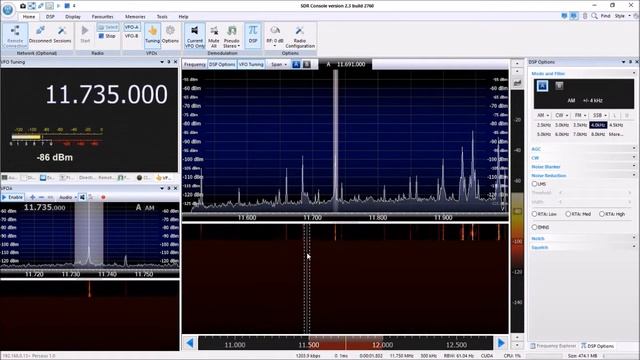The height and width of the screenshot is (360, 640).
Task: Click the band overview bar at 12.000
Action: tap(382, 344)
